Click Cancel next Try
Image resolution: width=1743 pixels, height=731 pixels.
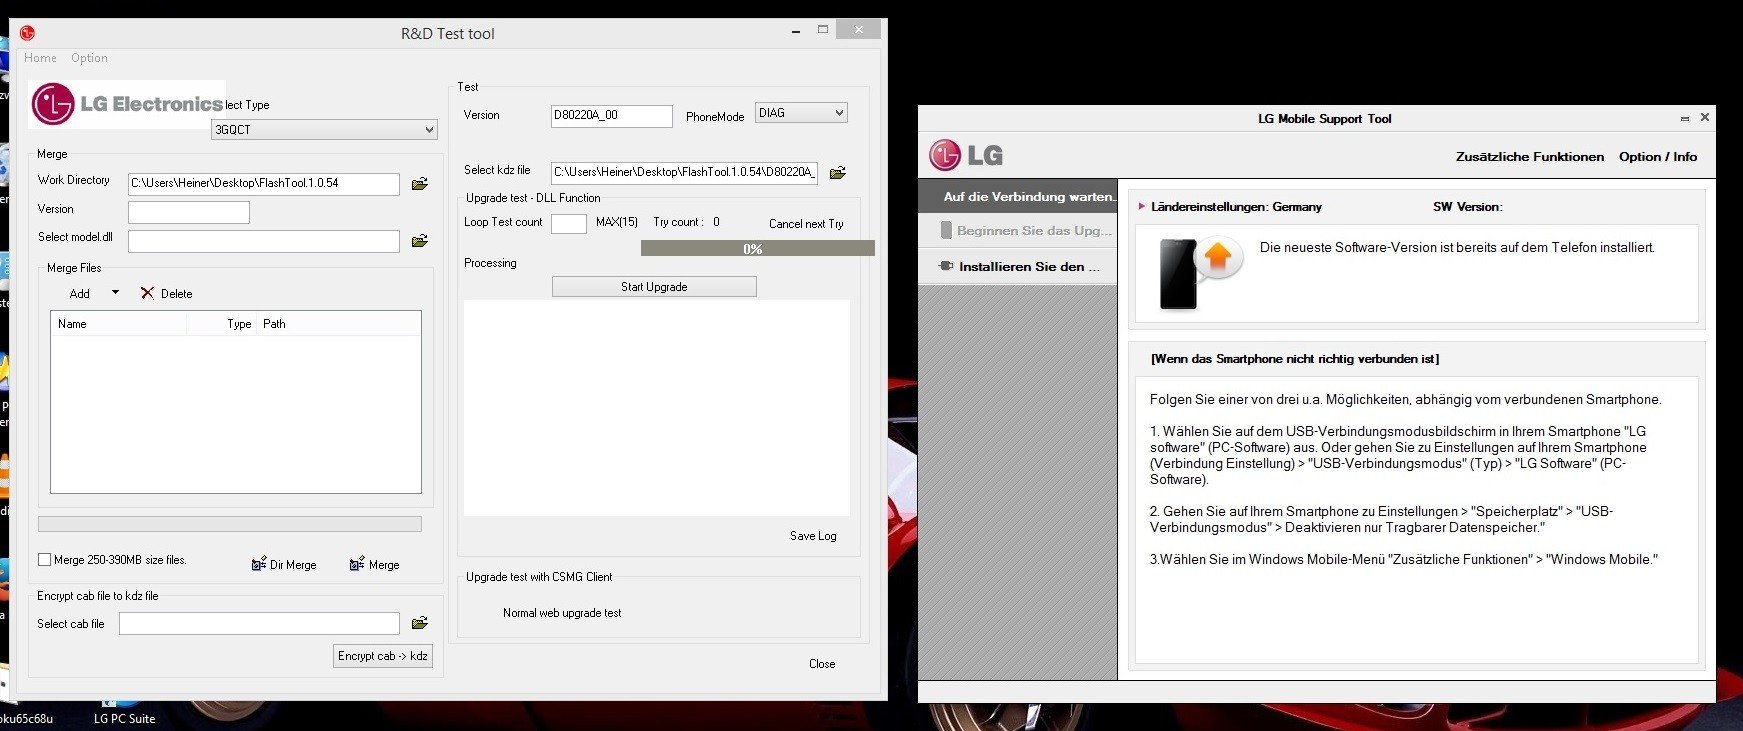point(806,224)
